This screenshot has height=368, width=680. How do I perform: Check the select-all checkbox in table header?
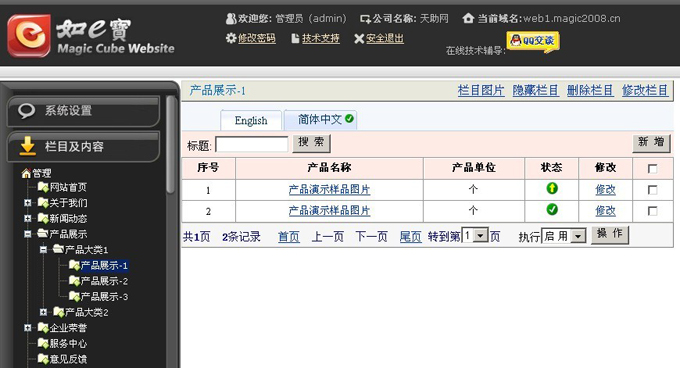pyautogui.click(x=652, y=169)
